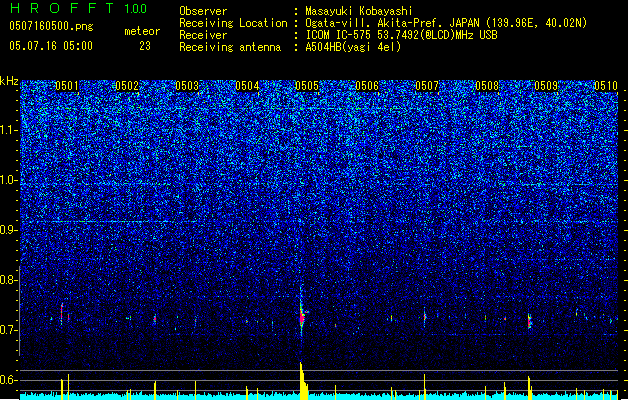The image size is (629, 400).
Task: Click the 0.9 kHz axis tick label
Action: (9, 230)
